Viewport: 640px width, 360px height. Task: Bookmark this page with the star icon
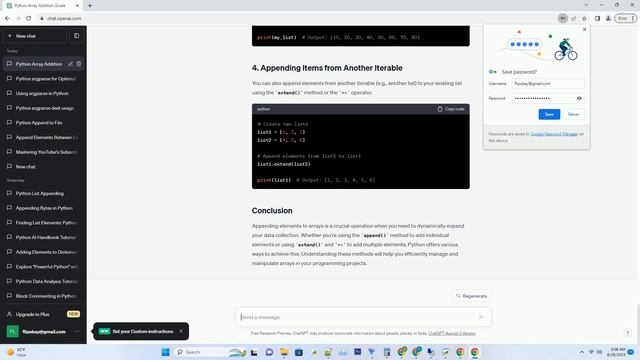click(584, 18)
